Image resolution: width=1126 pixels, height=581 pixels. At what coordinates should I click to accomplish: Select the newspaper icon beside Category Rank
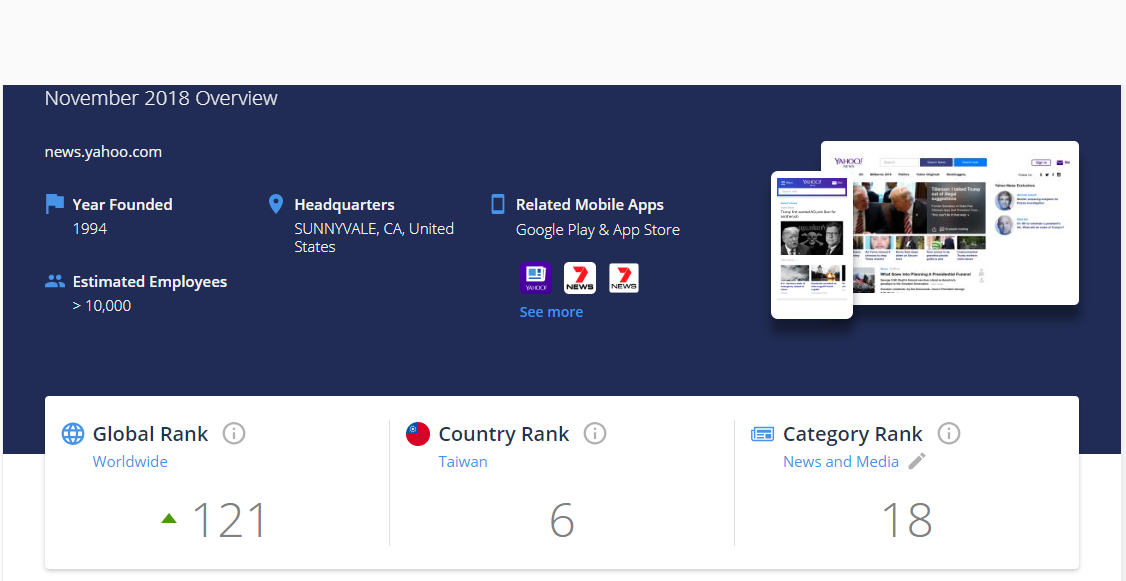[x=763, y=434]
